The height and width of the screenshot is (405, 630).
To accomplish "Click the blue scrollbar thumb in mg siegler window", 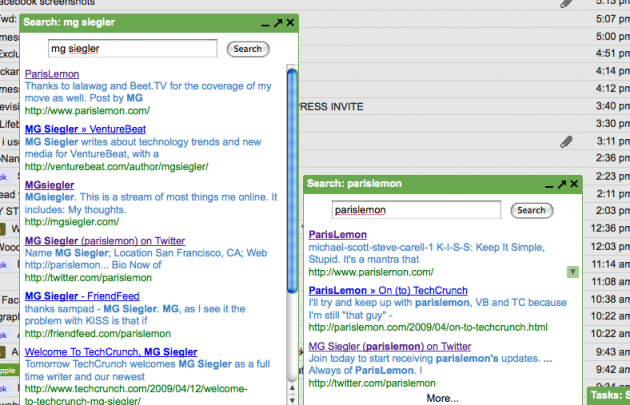I will click(292, 181).
